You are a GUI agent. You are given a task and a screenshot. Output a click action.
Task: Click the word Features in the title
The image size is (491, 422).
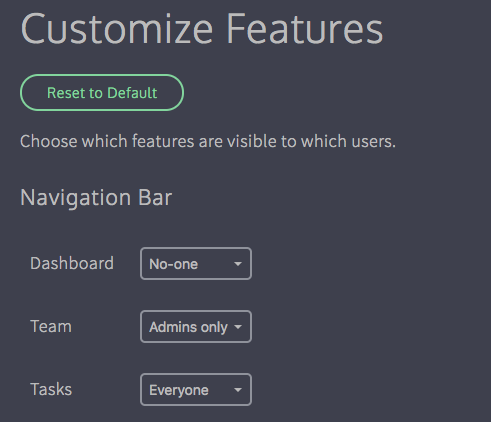[305, 29]
